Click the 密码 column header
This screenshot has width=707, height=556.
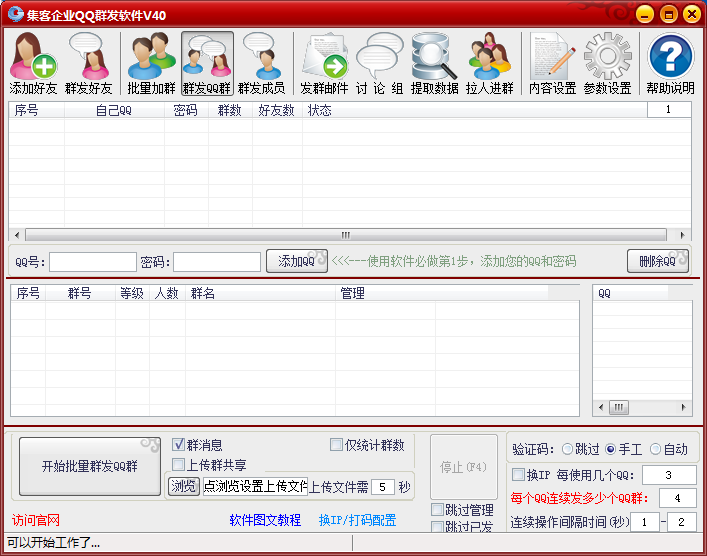(x=186, y=110)
